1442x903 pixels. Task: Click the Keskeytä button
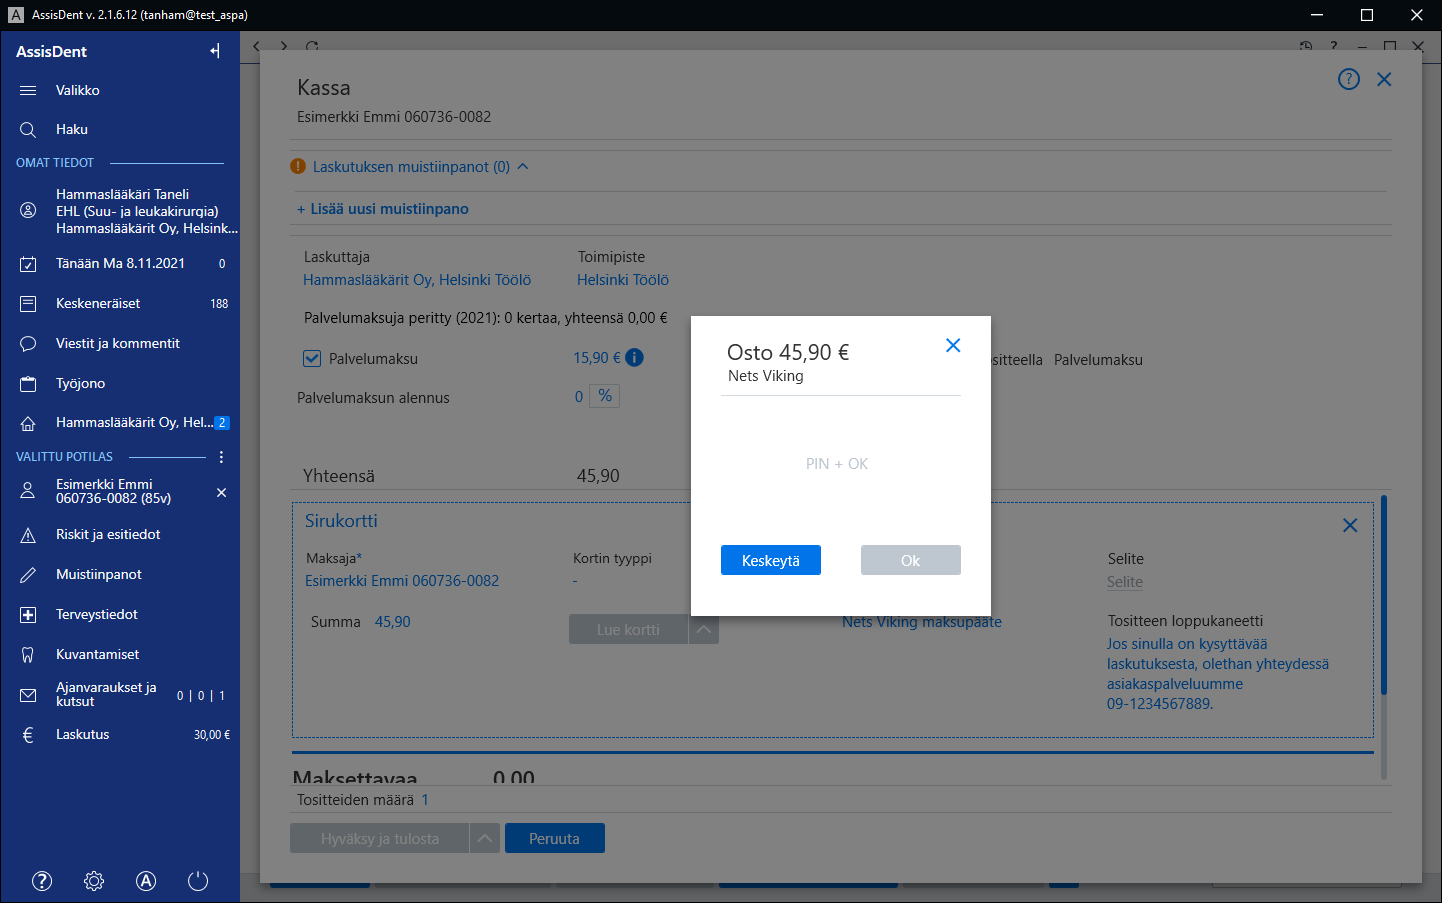tap(771, 560)
